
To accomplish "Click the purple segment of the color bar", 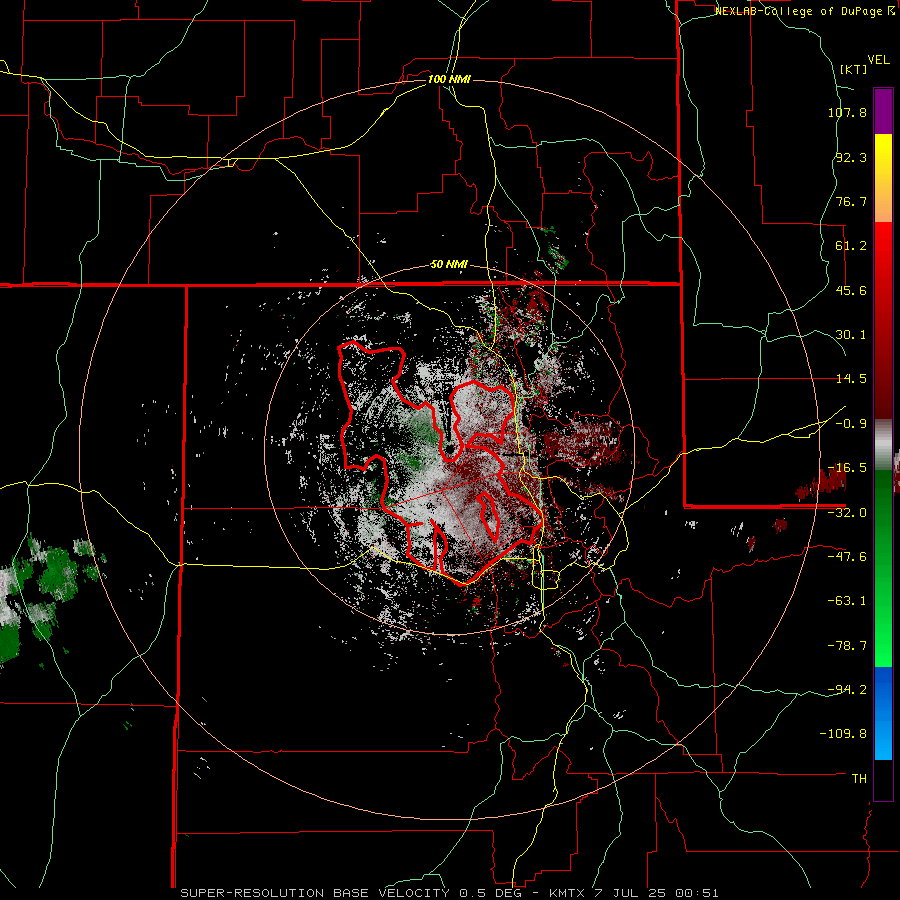I will [883, 111].
